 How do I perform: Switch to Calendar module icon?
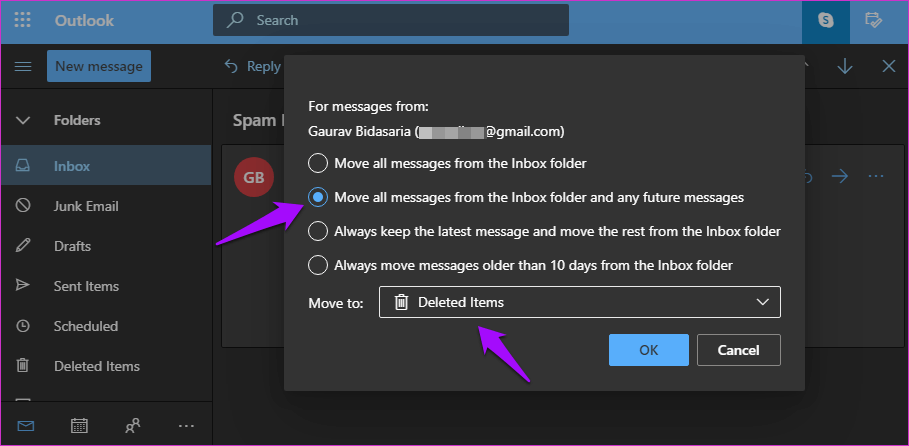click(x=79, y=426)
